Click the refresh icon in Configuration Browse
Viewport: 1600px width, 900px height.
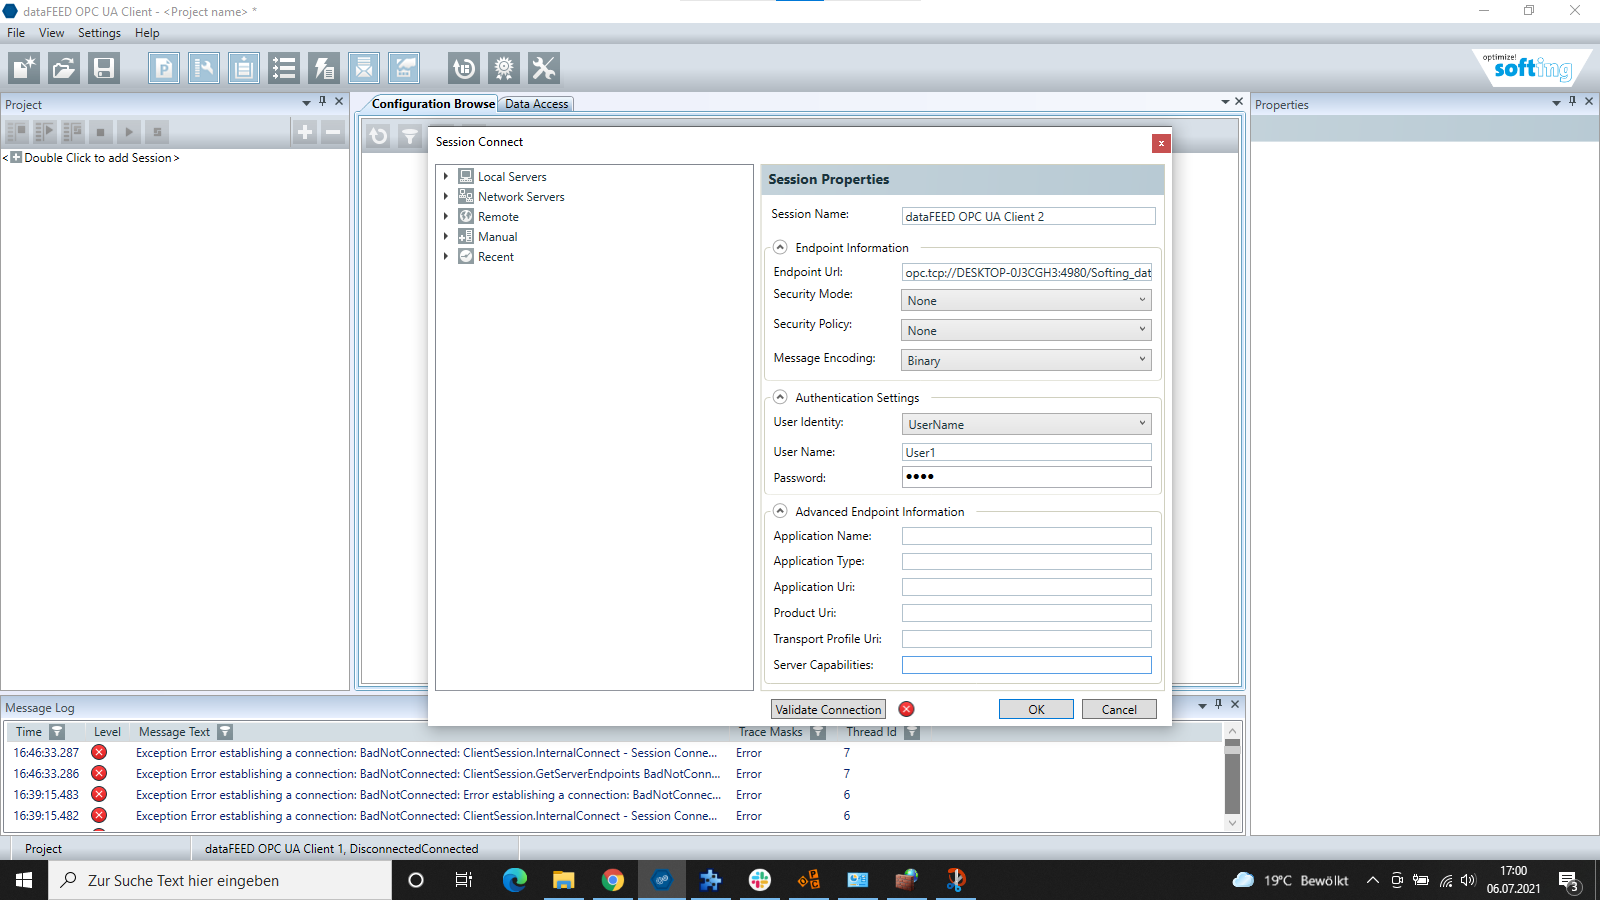point(378,136)
